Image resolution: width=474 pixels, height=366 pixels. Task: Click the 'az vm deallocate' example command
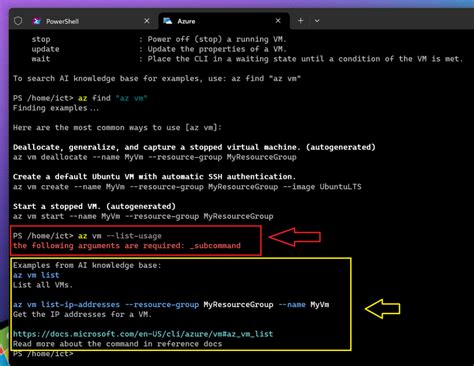(x=155, y=157)
